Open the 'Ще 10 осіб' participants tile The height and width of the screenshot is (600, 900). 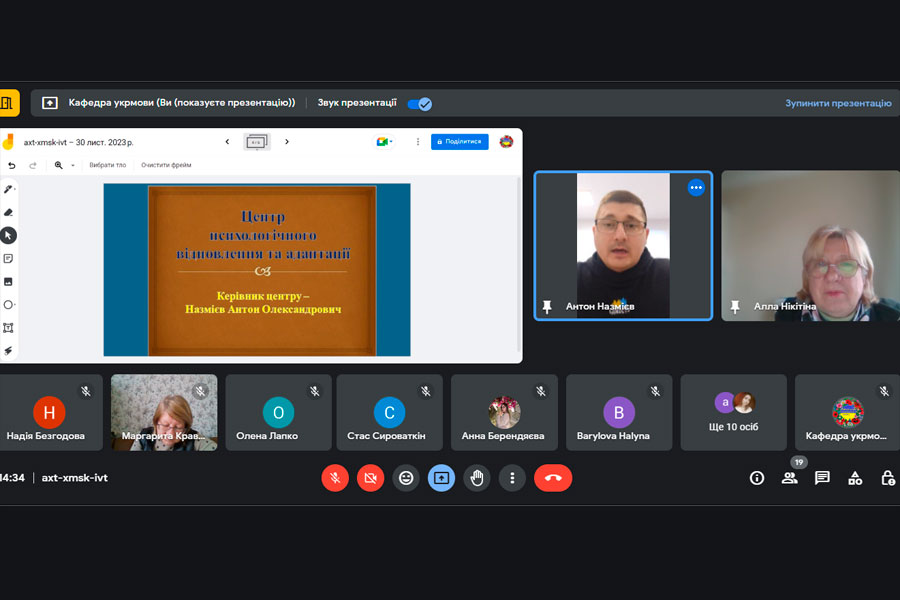click(734, 412)
